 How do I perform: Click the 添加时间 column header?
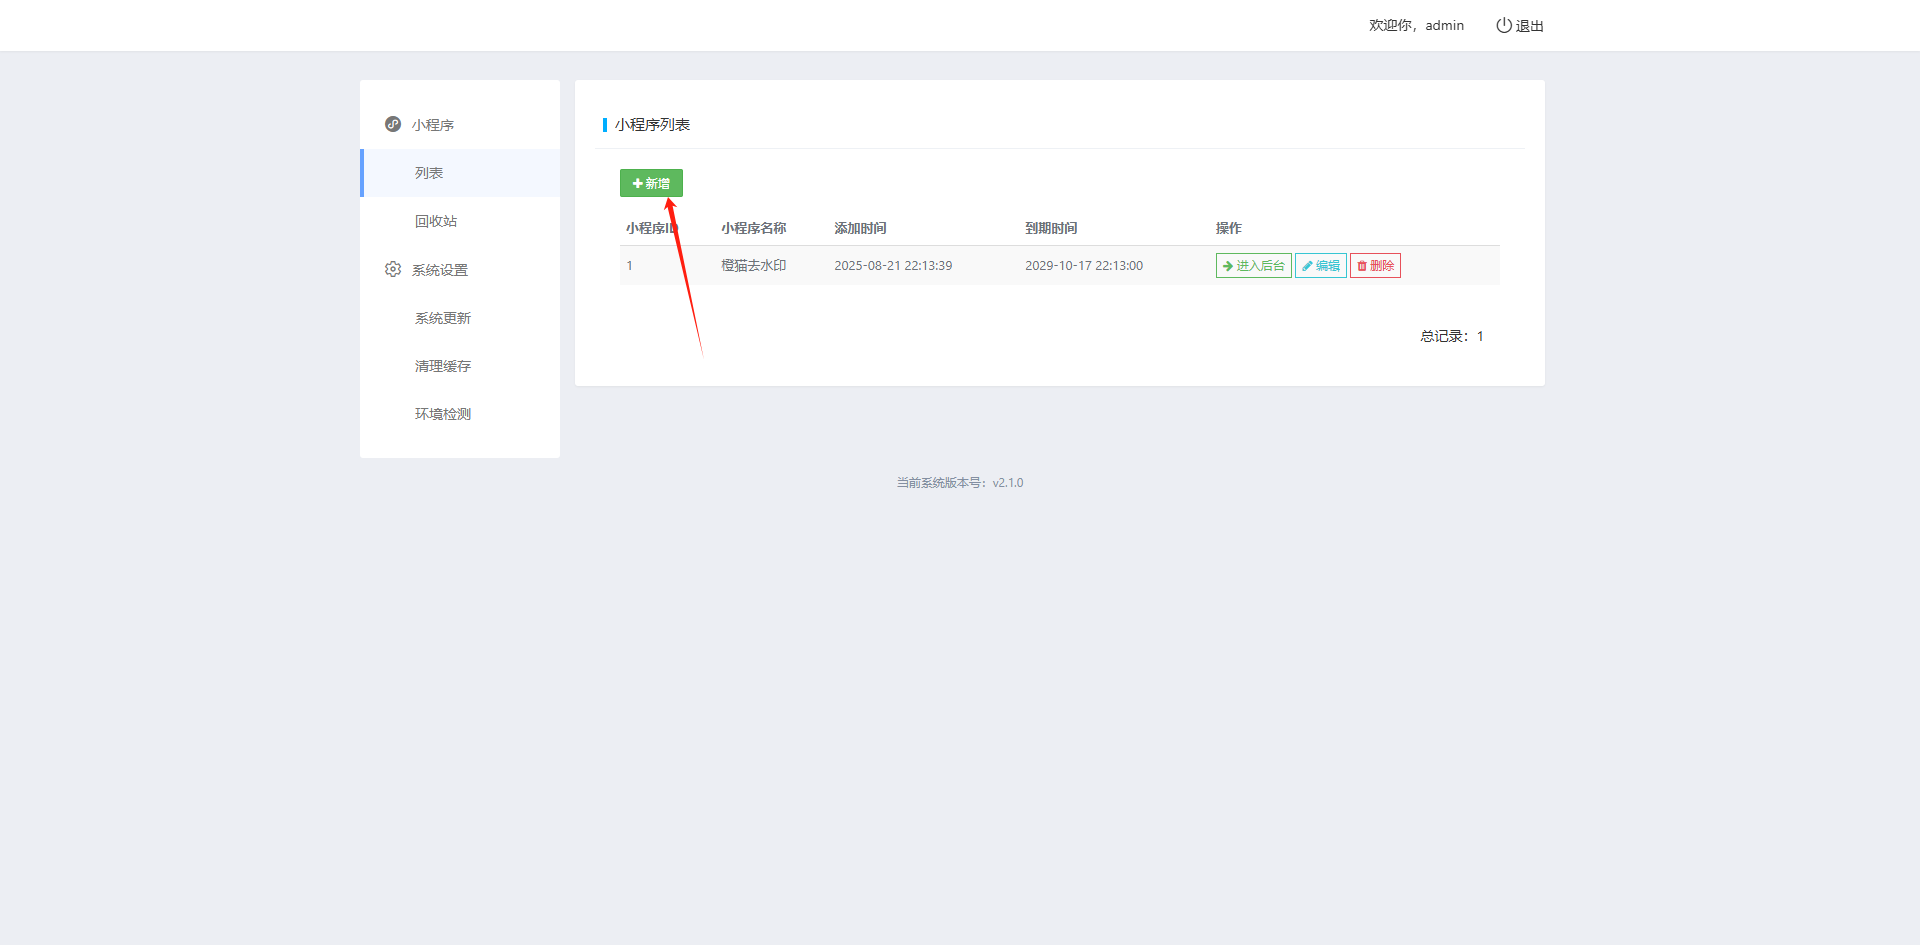coord(860,228)
